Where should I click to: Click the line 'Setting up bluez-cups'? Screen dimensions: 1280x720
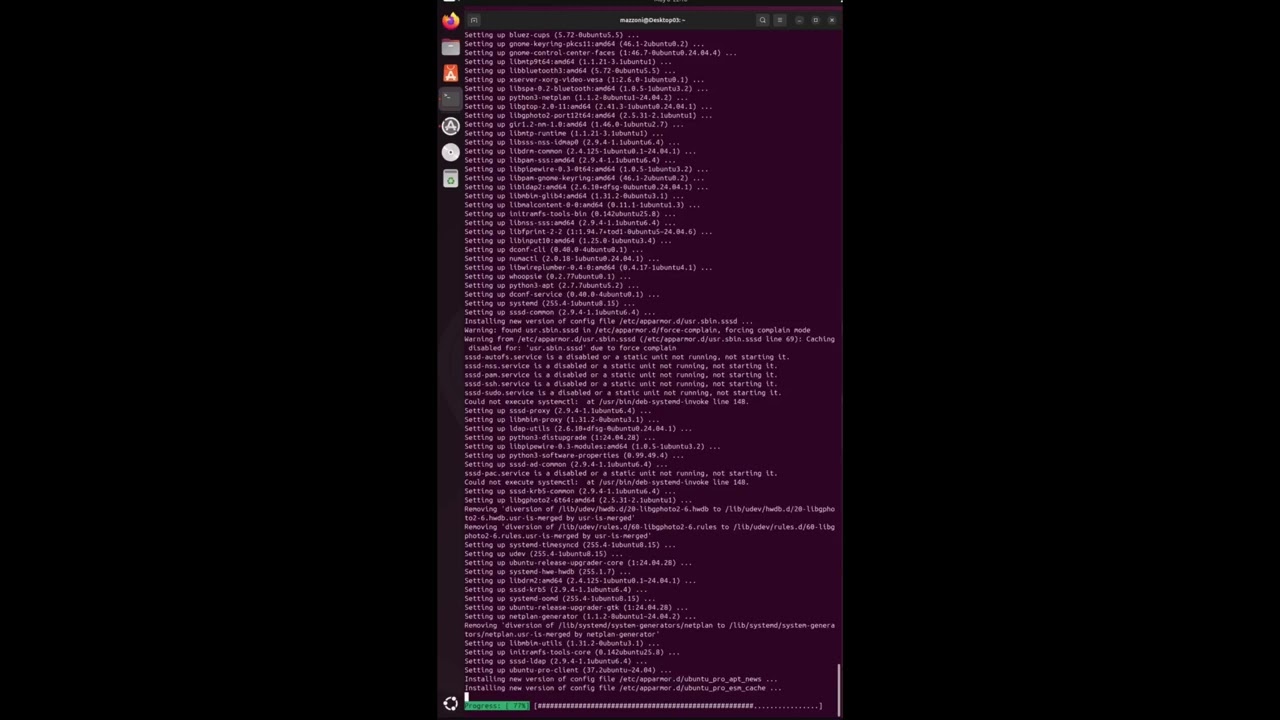551,35
